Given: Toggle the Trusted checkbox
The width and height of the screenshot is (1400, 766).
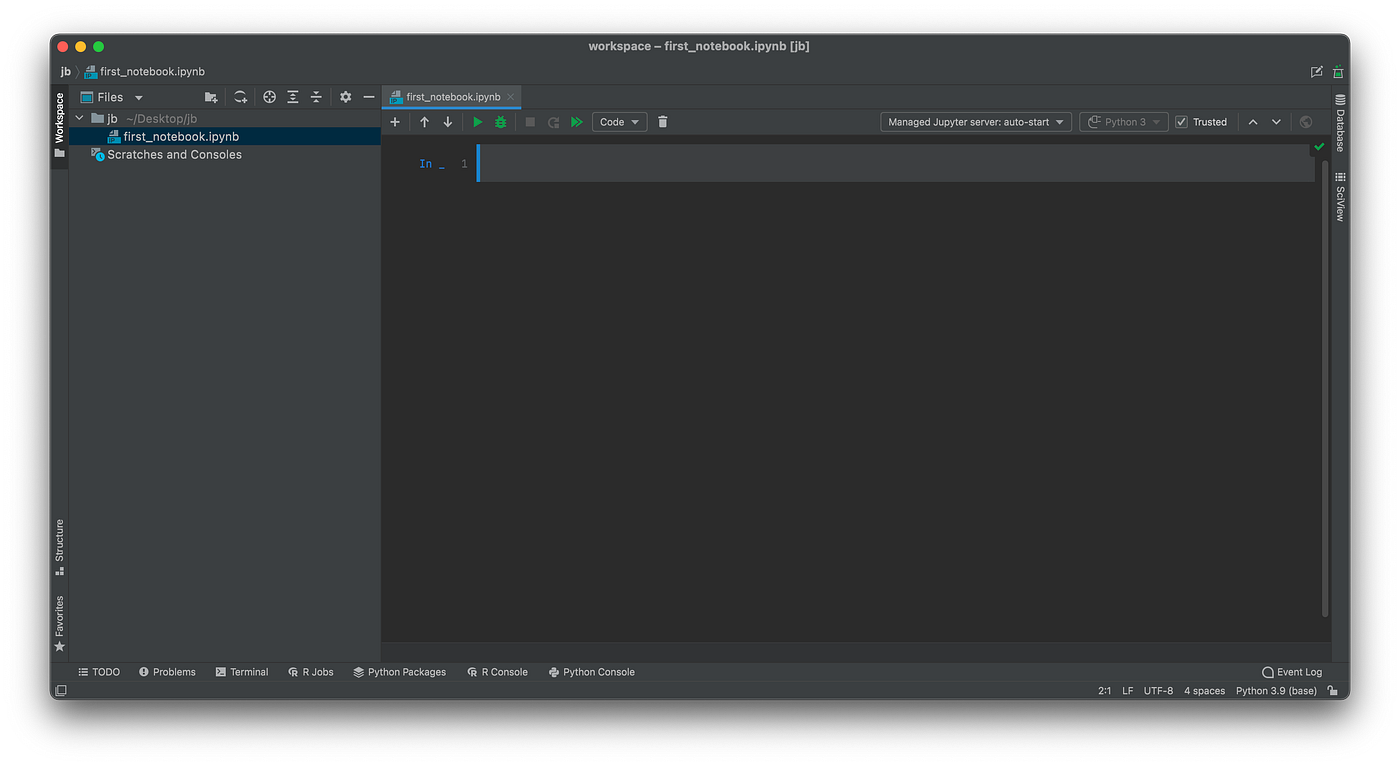Looking at the screenshot, I should point(1181,122).
